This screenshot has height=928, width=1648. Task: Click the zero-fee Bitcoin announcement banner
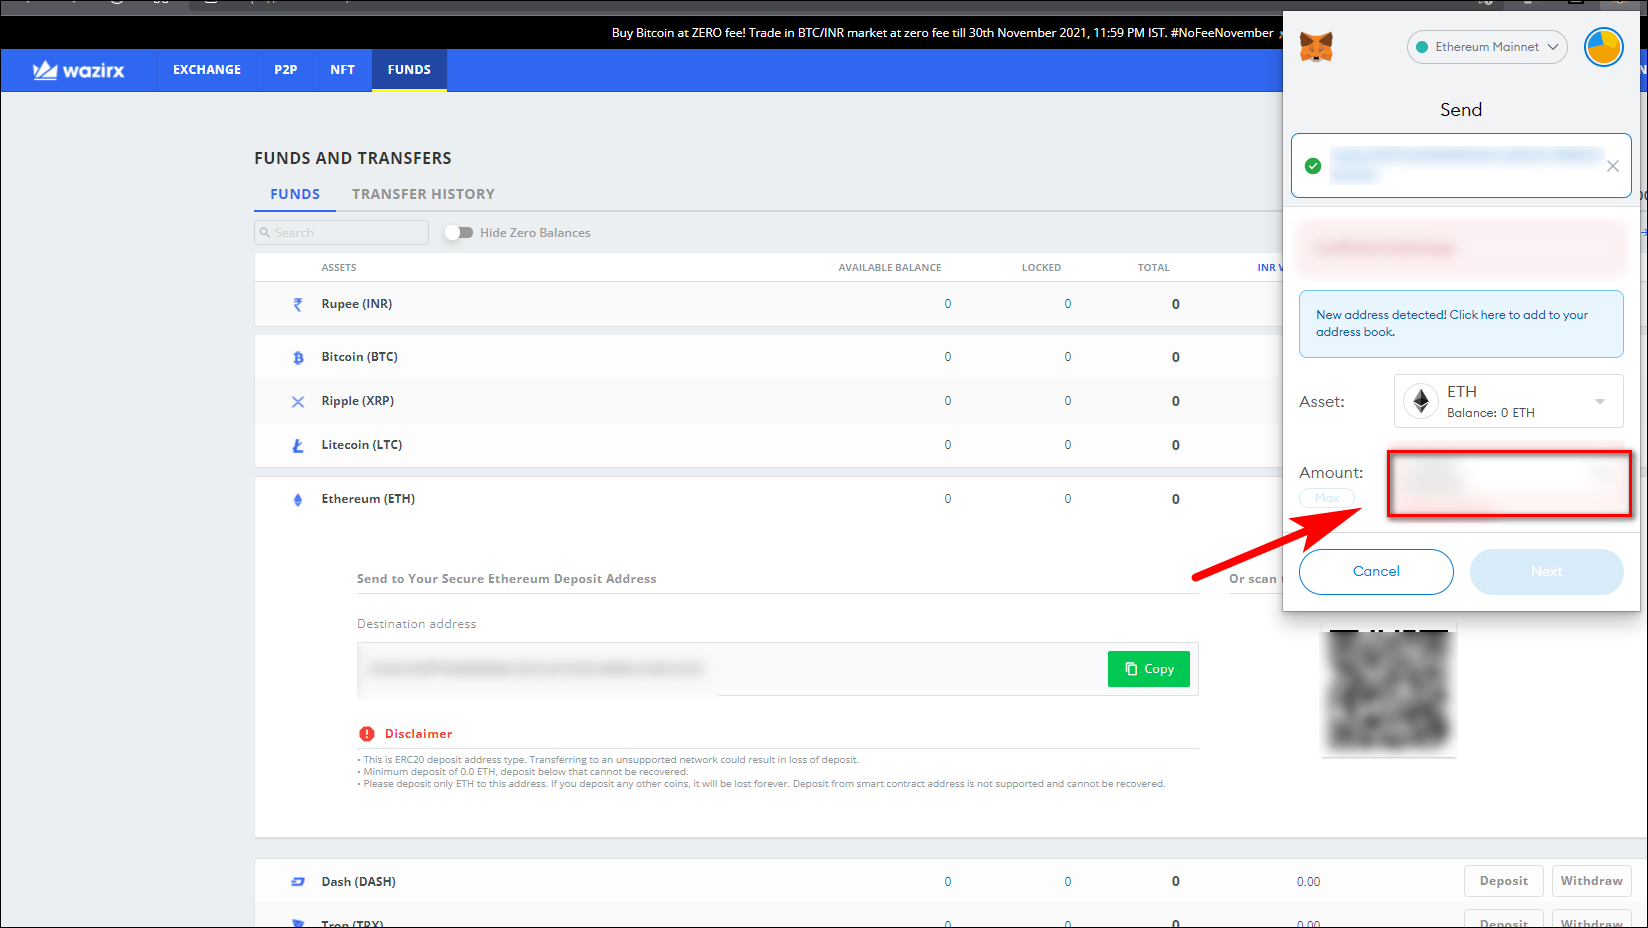point(943,33)
